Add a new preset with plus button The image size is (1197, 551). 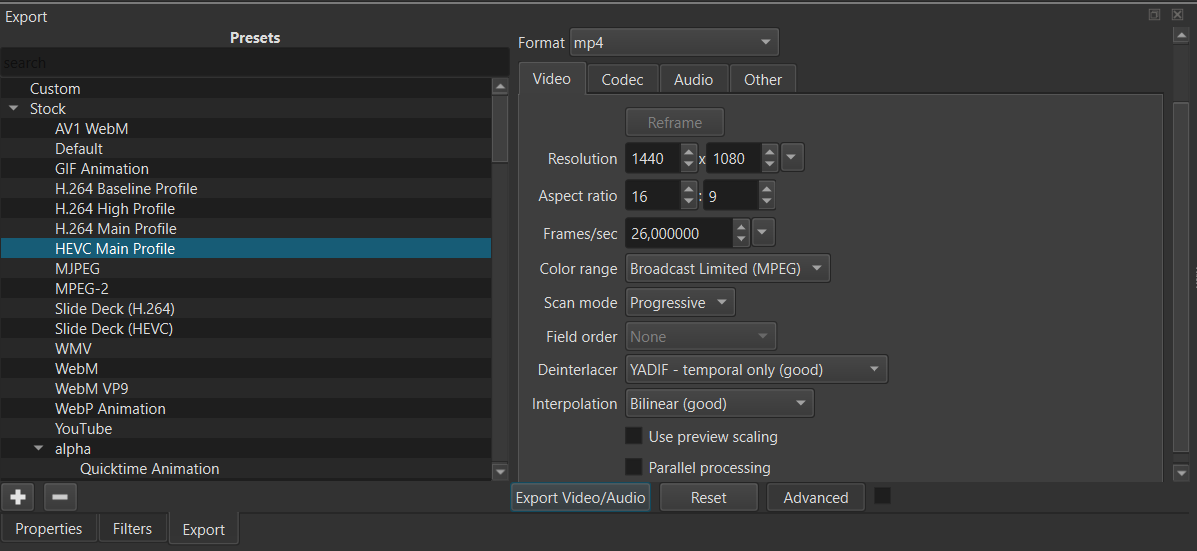click(18, 497)
